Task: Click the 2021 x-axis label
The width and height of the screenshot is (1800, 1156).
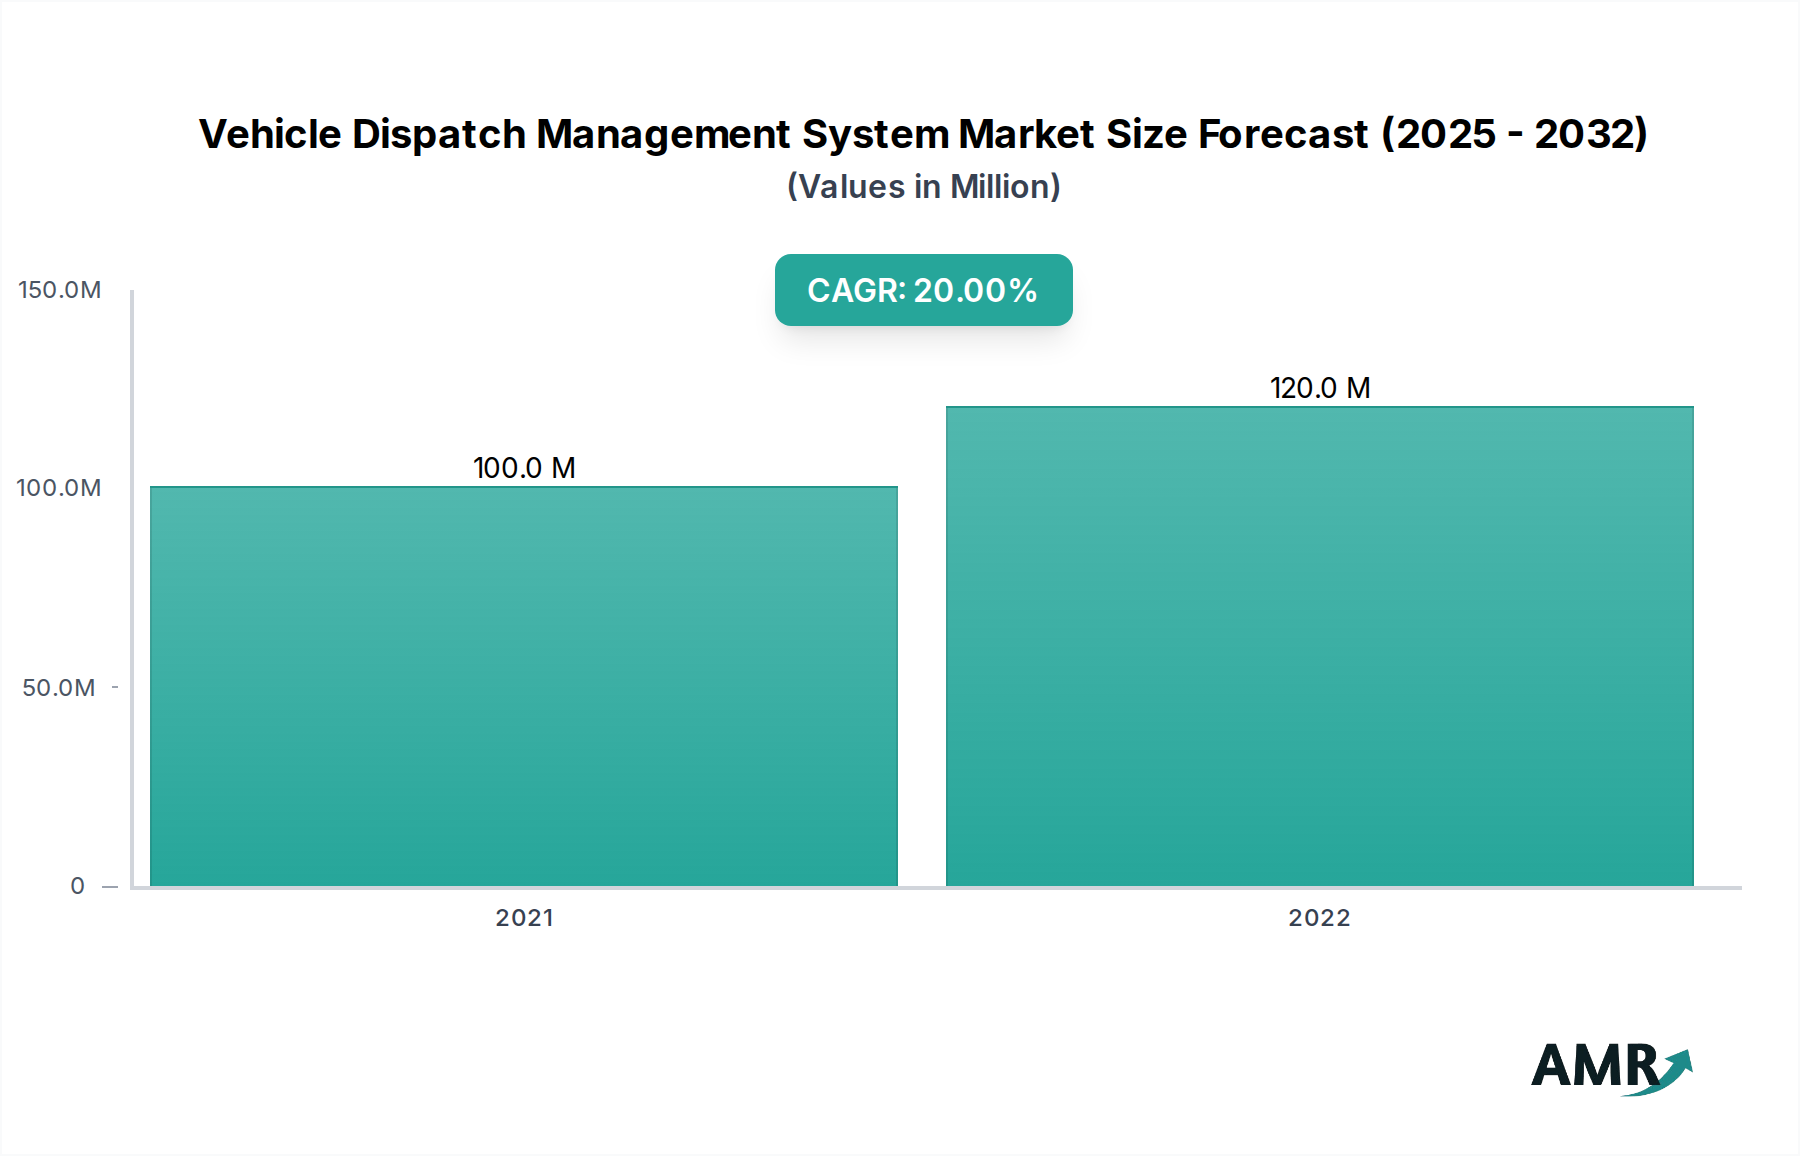Action: point(524,918)
